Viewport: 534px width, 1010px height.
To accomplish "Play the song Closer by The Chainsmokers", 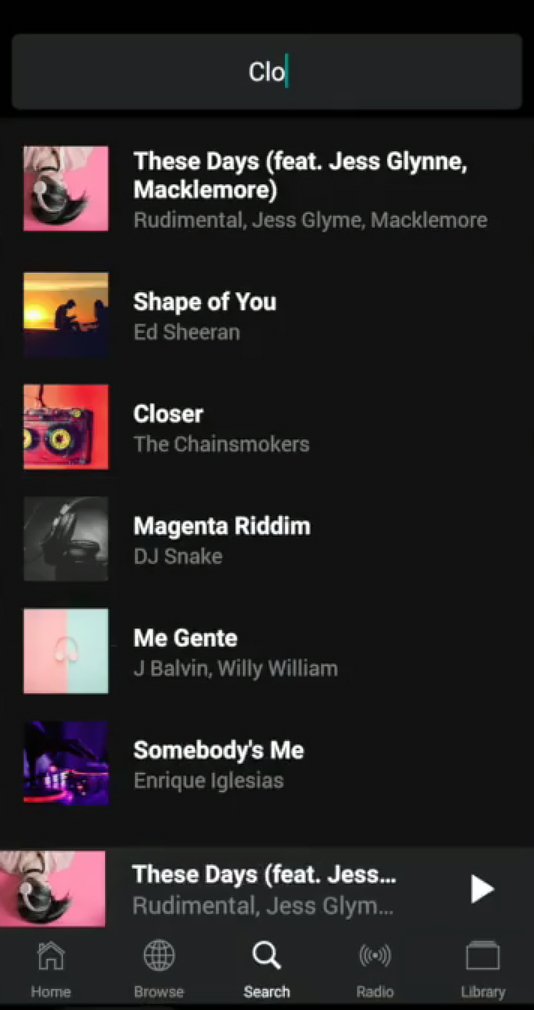I will coord(267,428).
